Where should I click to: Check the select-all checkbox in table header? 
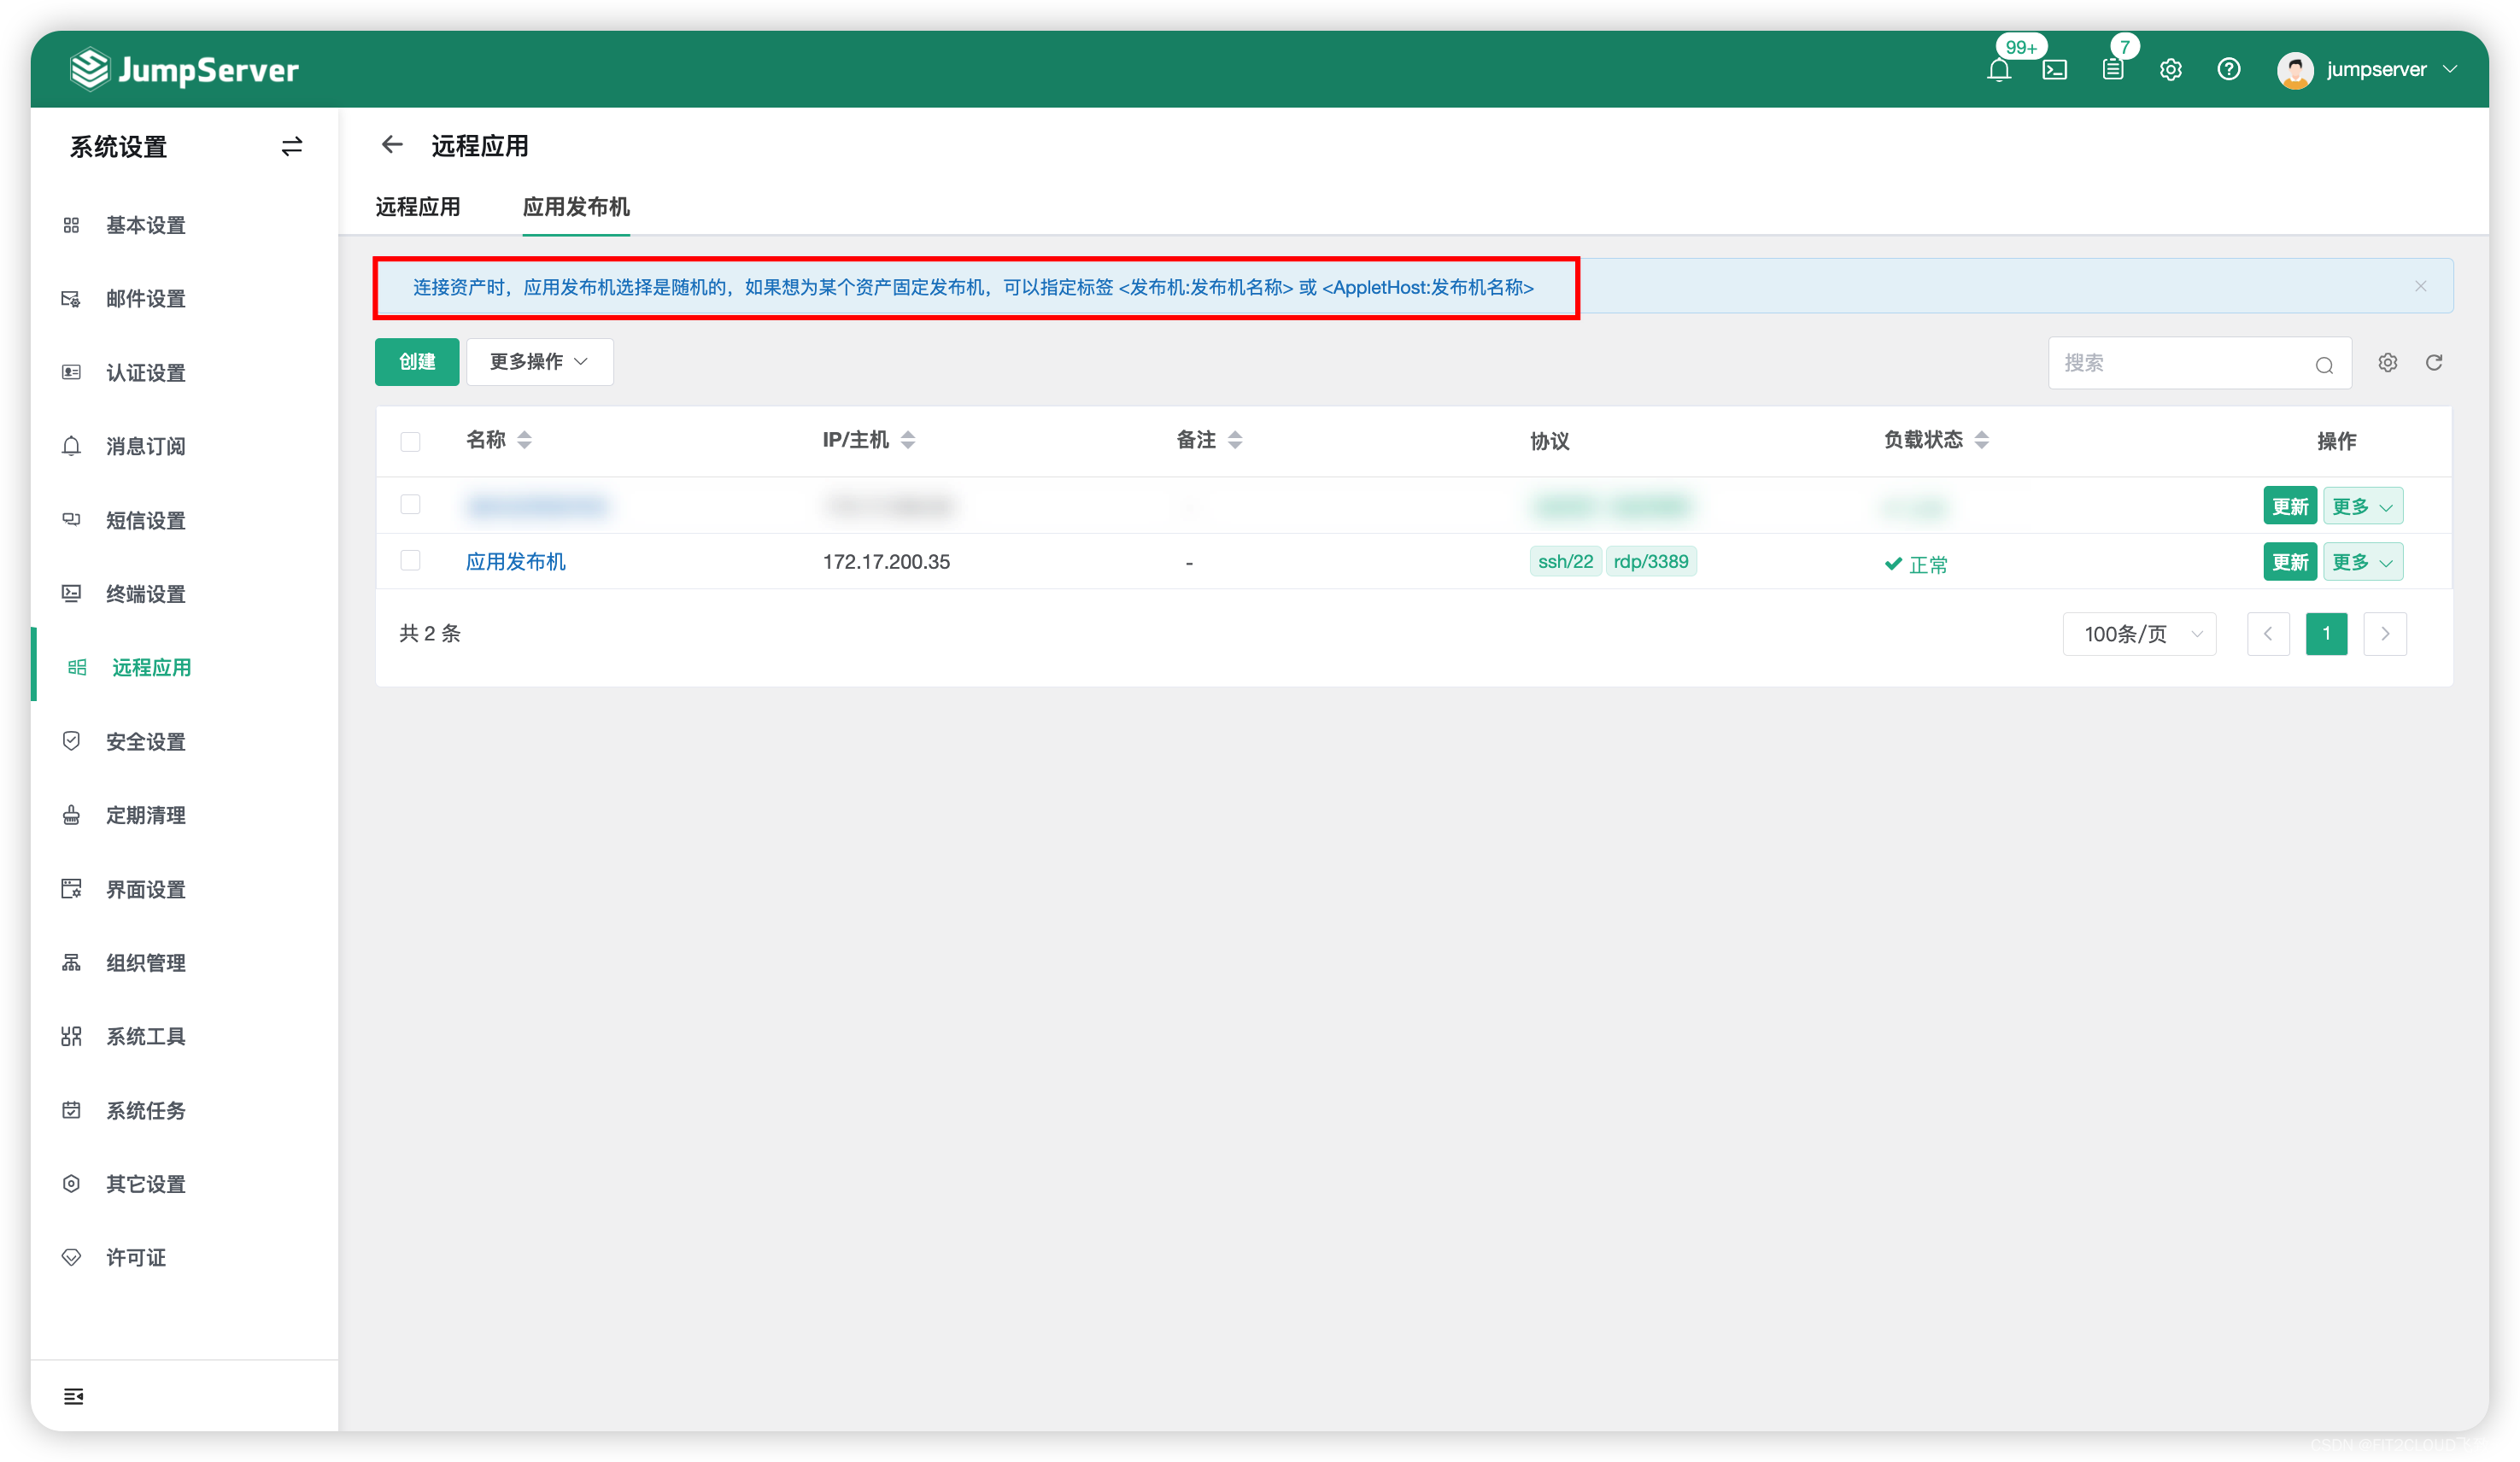pos(410,441)
